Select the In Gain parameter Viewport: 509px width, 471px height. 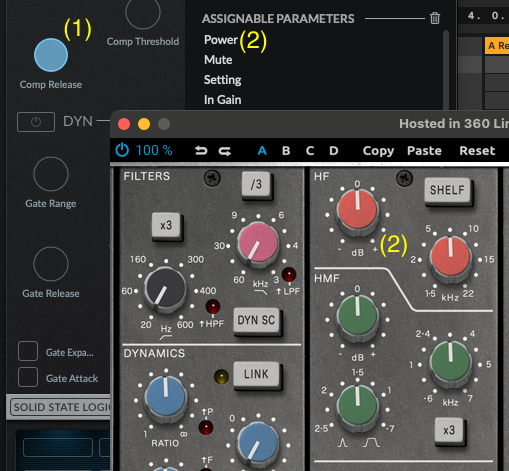(222, 100)
